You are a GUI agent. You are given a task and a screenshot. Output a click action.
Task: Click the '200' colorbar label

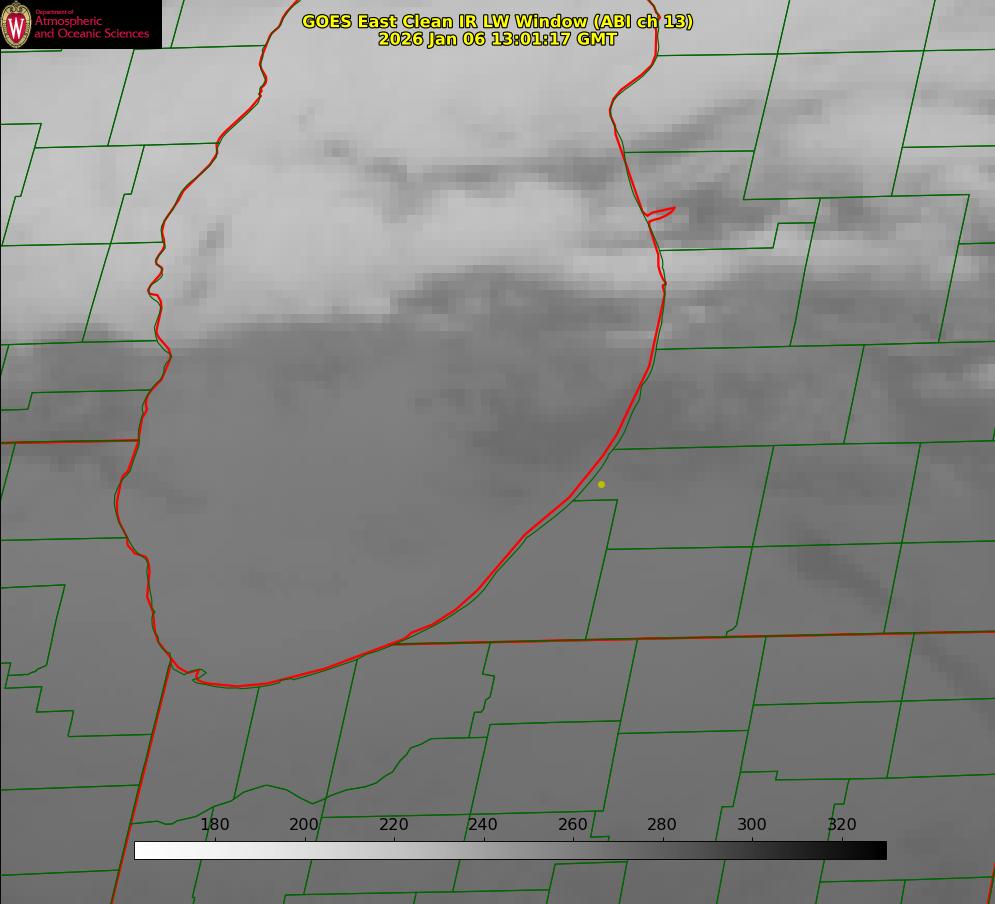coord(304,824)
